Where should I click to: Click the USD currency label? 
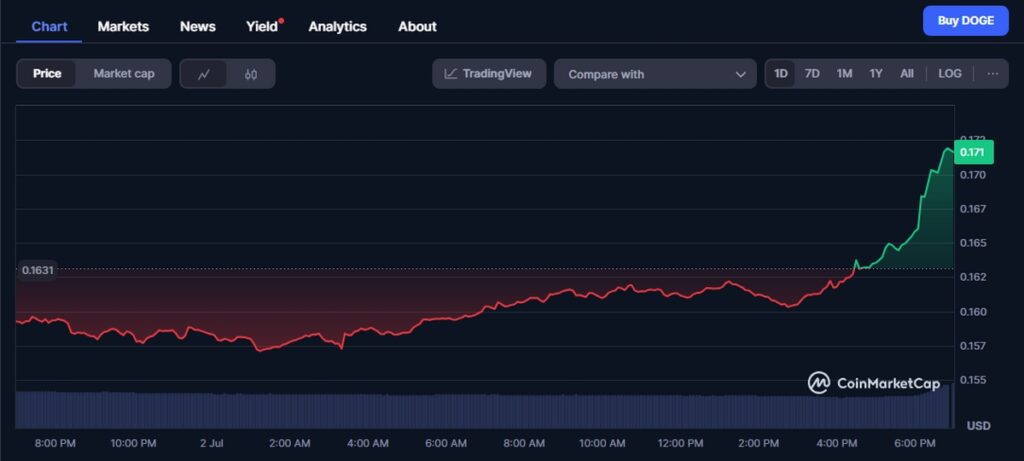[x=978, y=426]
